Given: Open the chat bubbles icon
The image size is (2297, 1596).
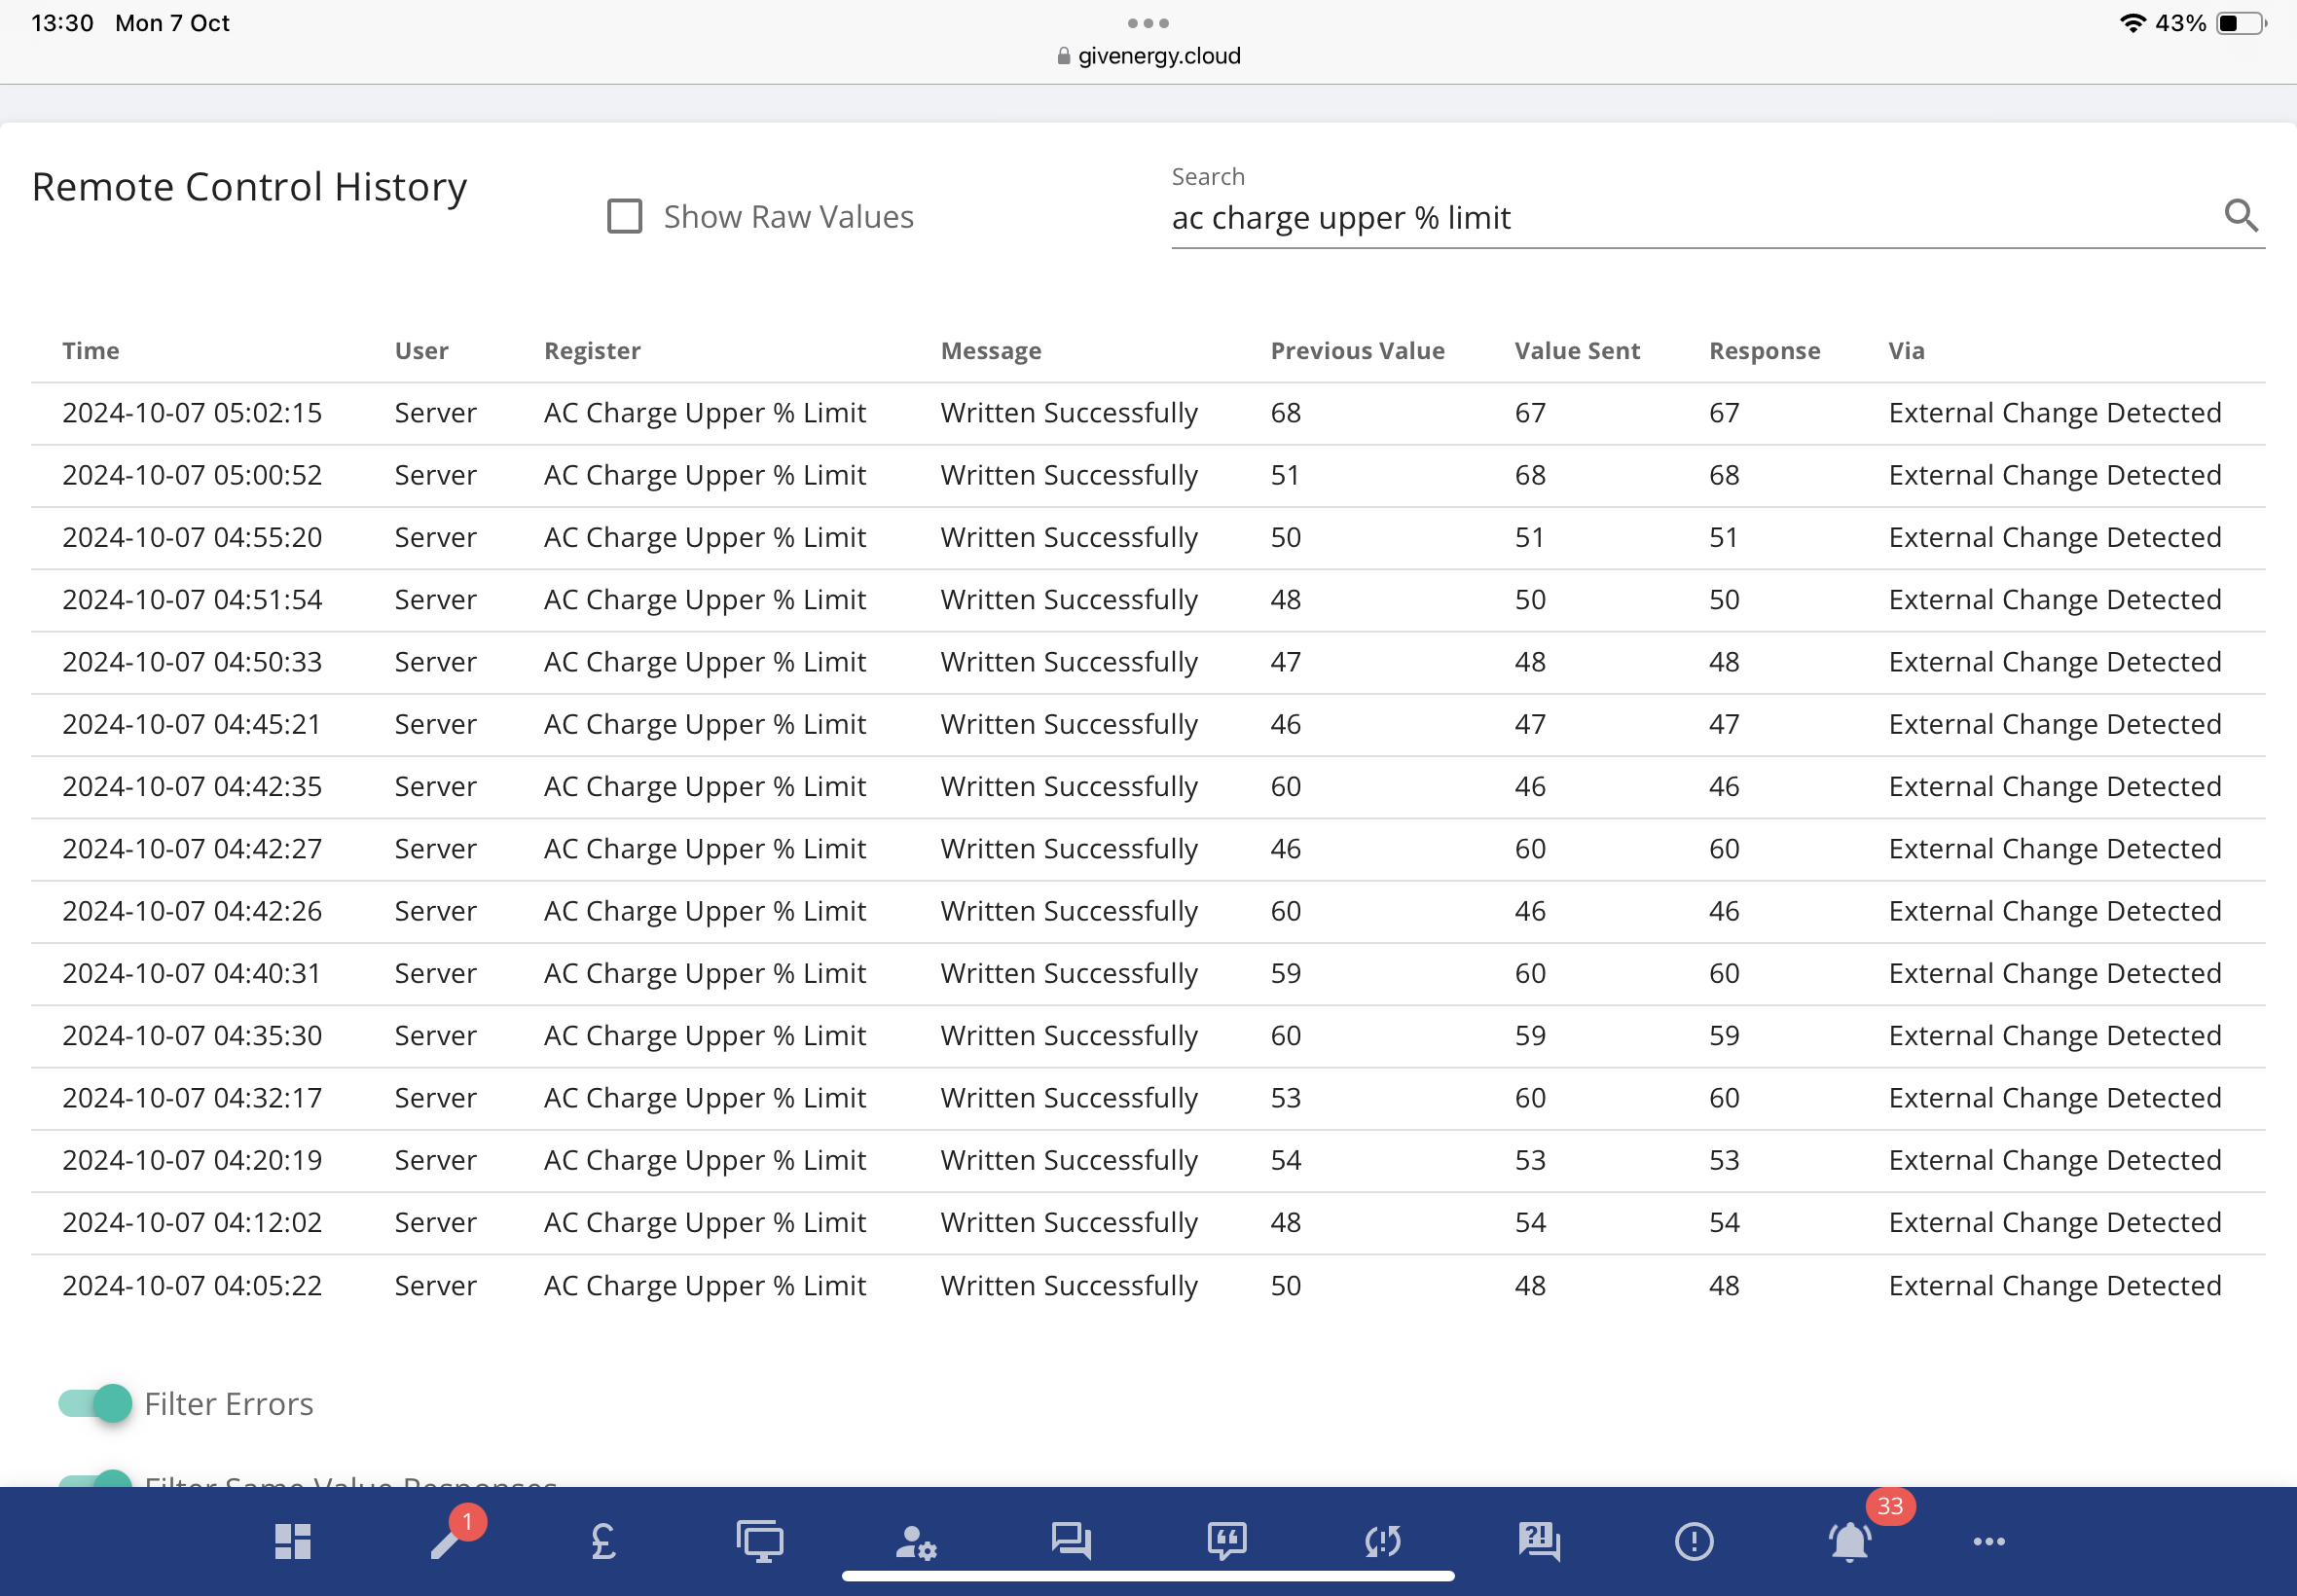Looking at the screenshot, I should coord(1071,1541).
